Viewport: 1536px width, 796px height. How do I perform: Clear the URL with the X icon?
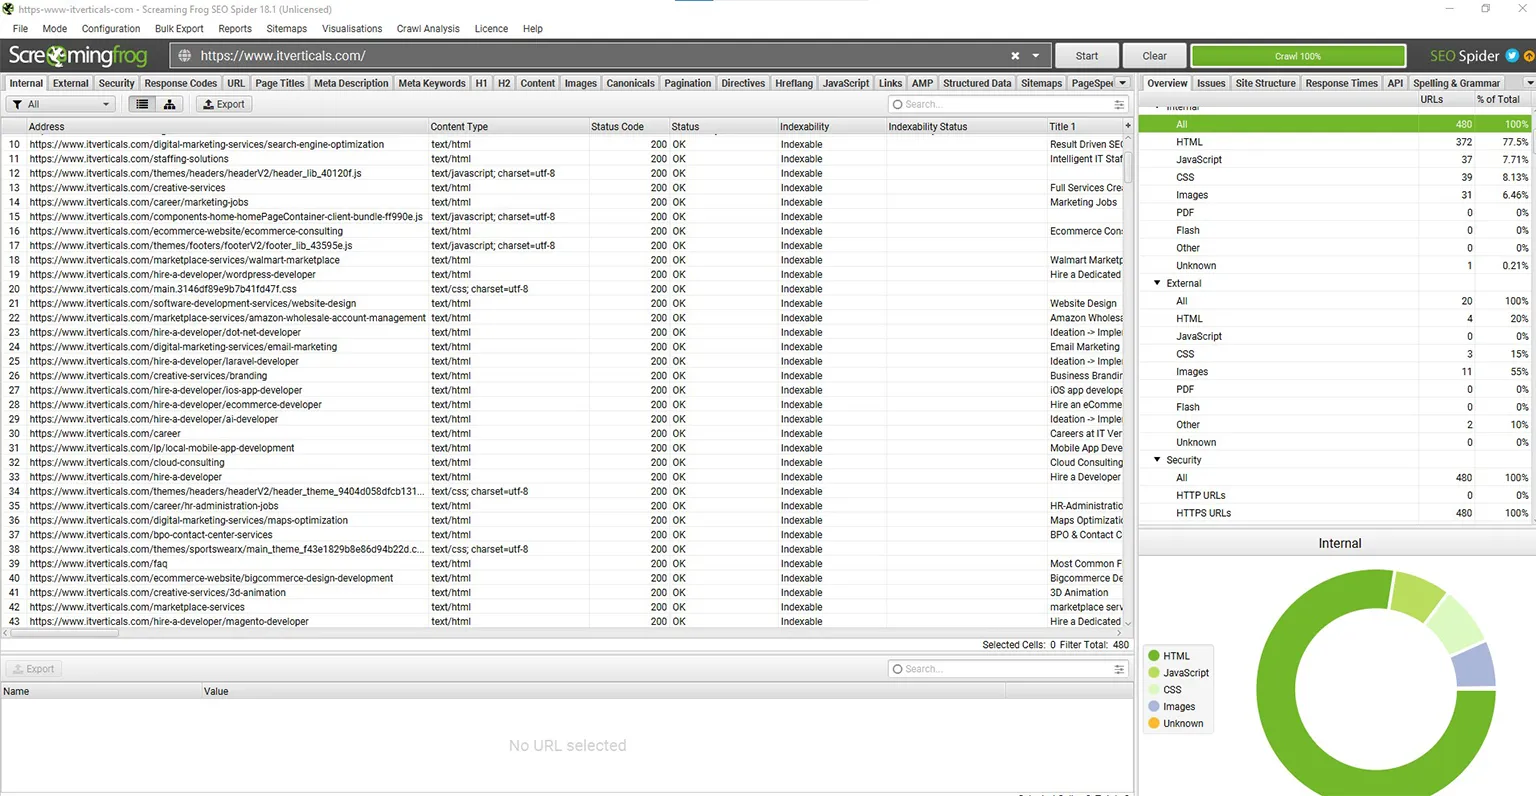1015,56
